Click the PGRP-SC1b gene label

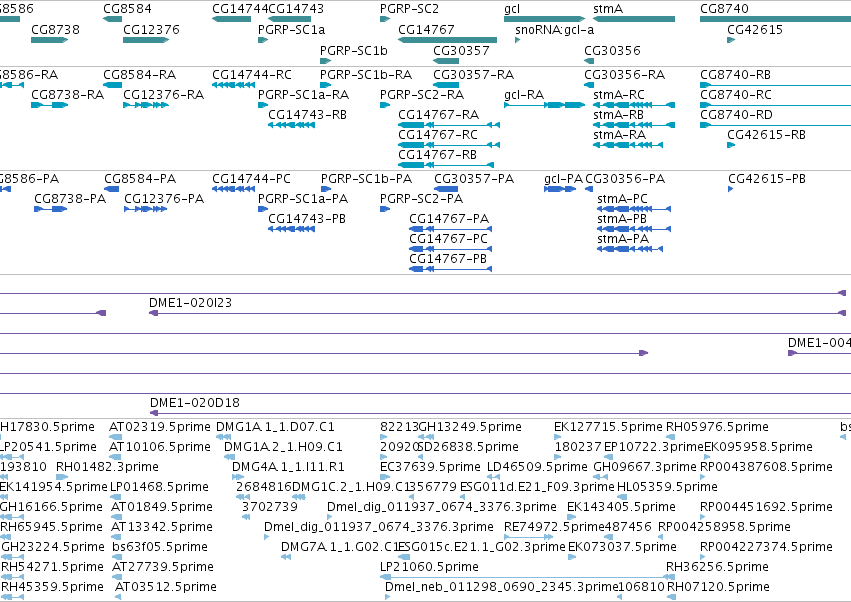coord(354,51)
